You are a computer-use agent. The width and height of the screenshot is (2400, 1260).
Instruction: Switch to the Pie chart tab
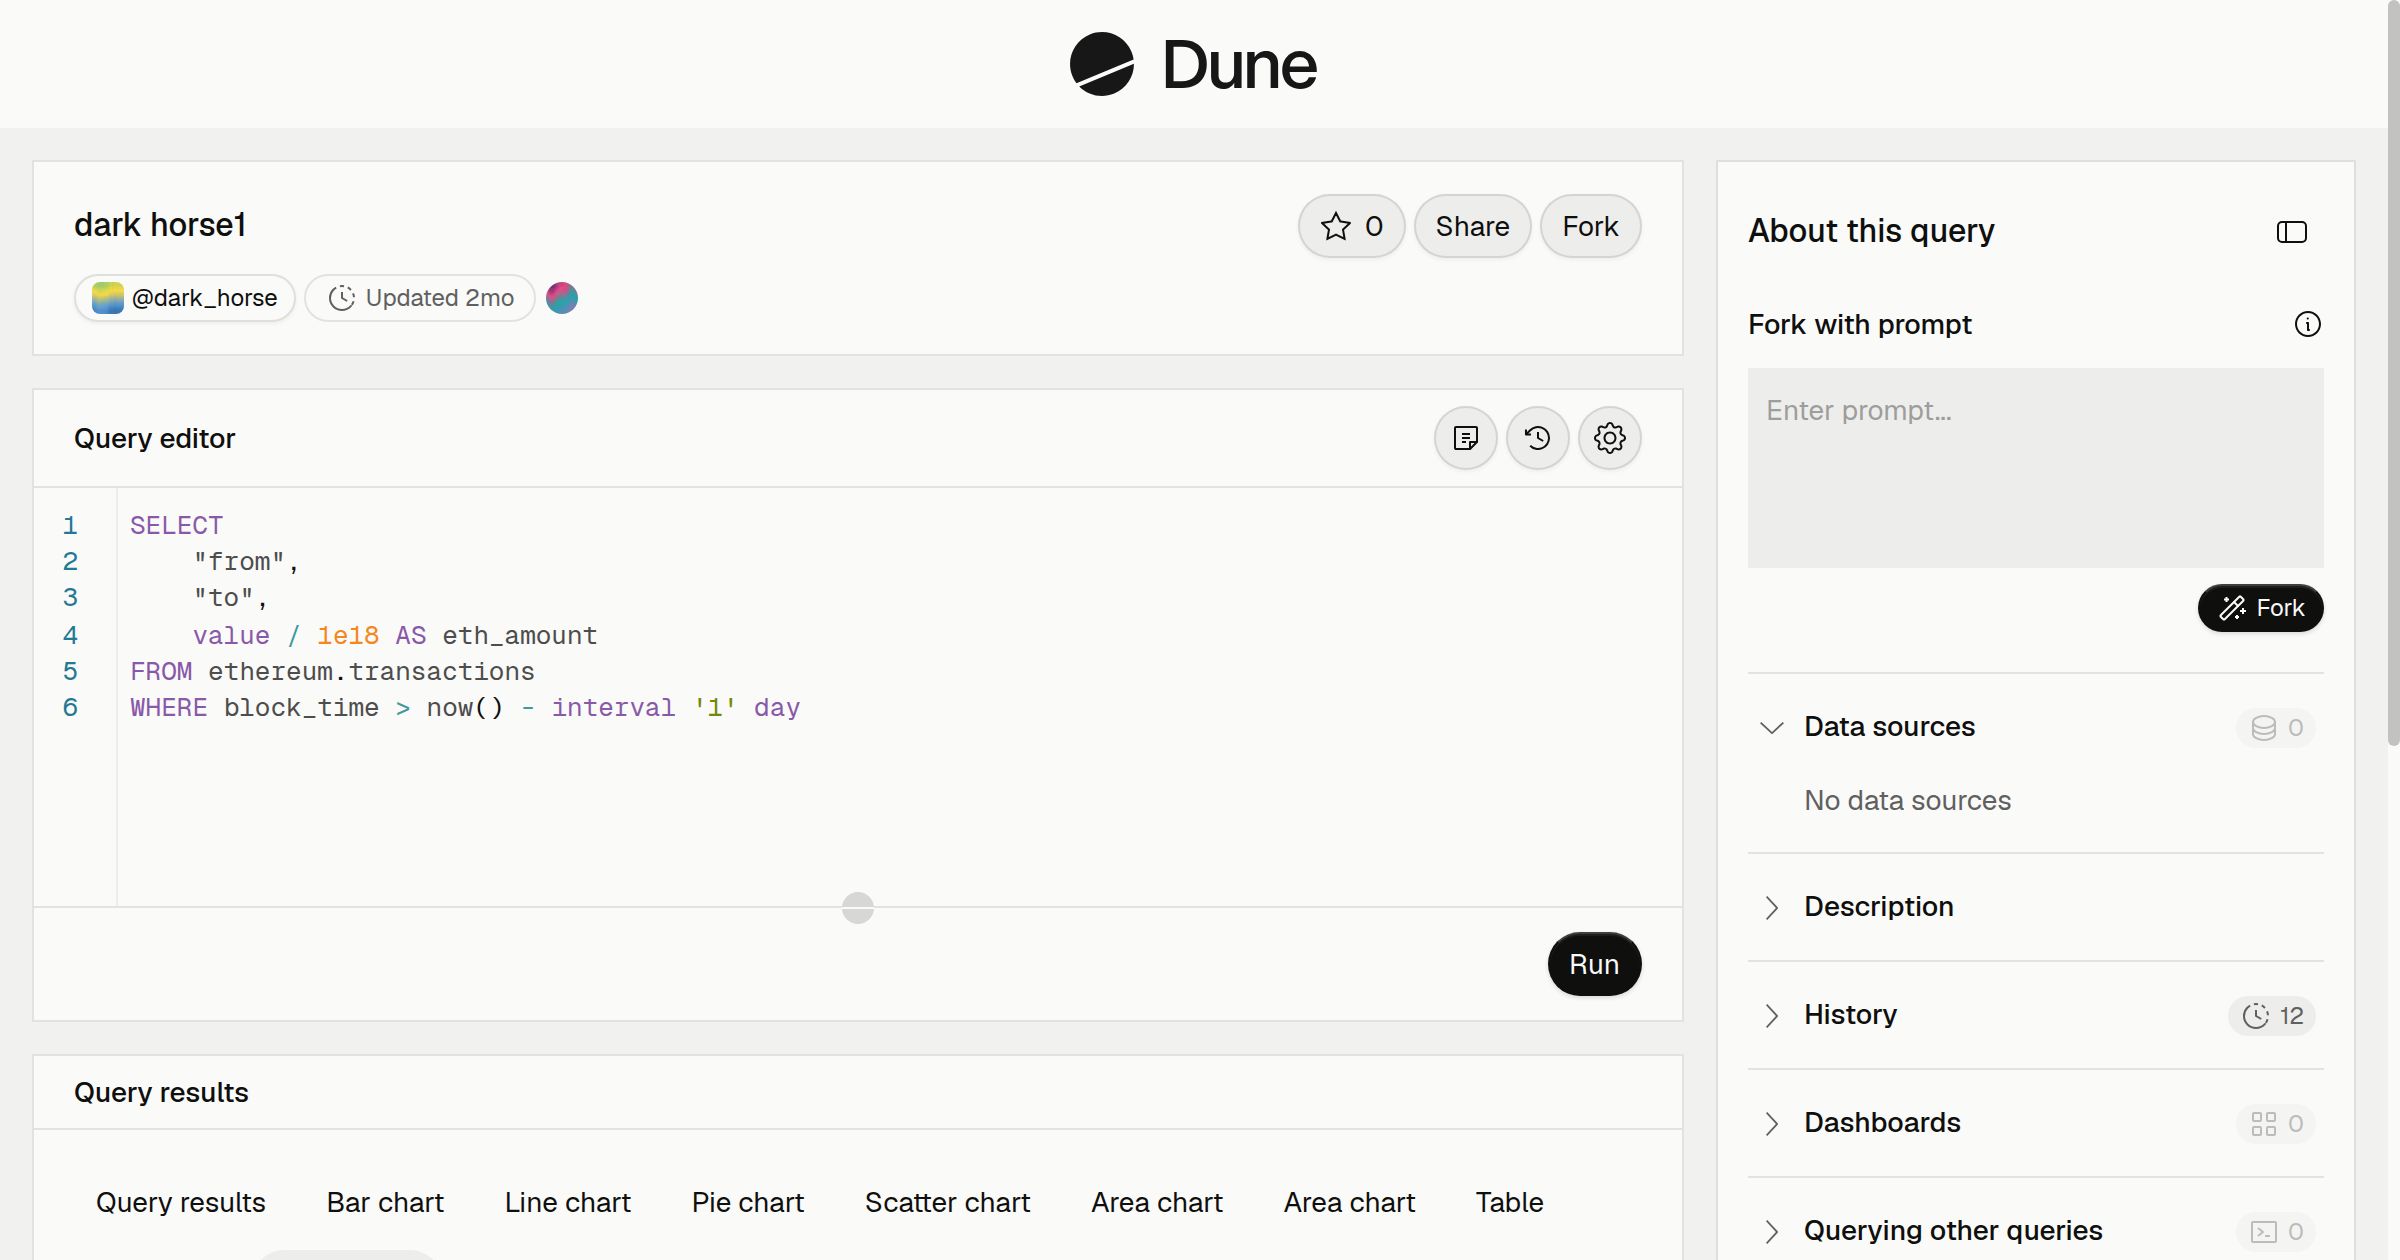coord(748,1202)
